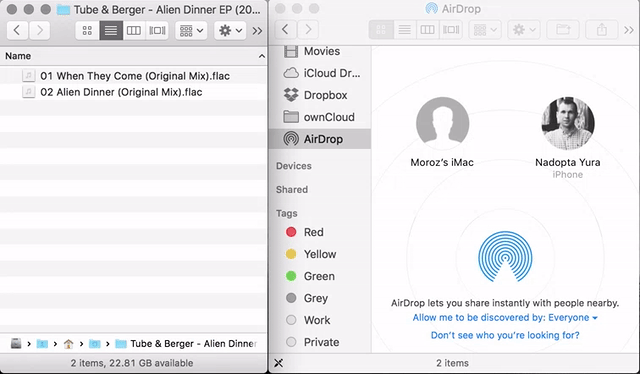The image size is (640, 374).
Task: Click new folder icon in AirDrop toolbar
Action: [563, 29]
